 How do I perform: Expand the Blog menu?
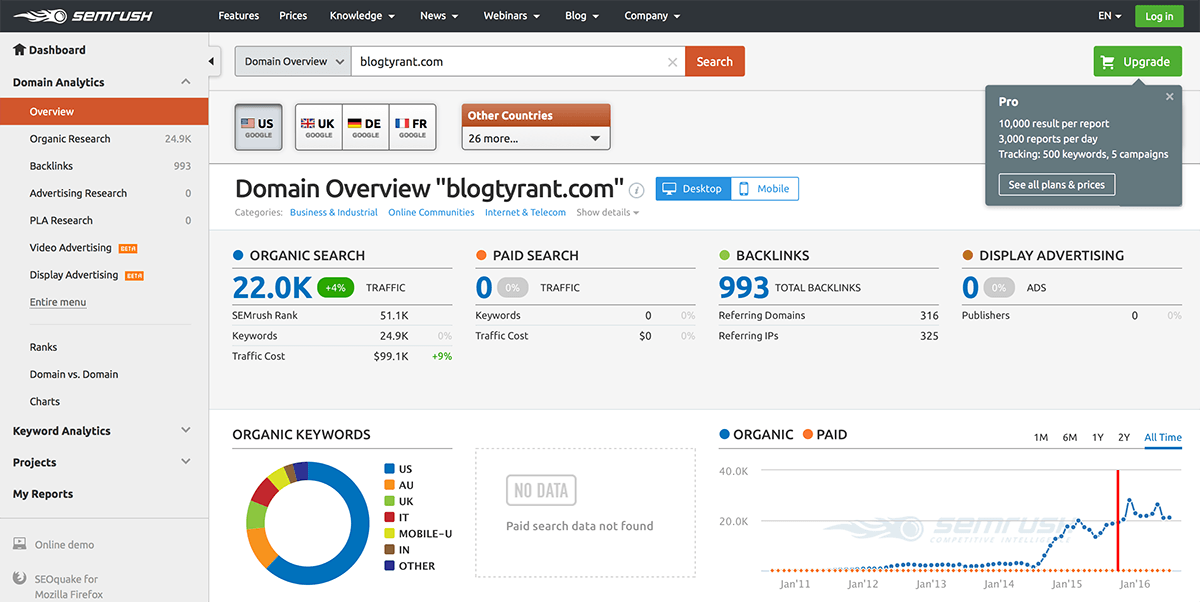582,16
